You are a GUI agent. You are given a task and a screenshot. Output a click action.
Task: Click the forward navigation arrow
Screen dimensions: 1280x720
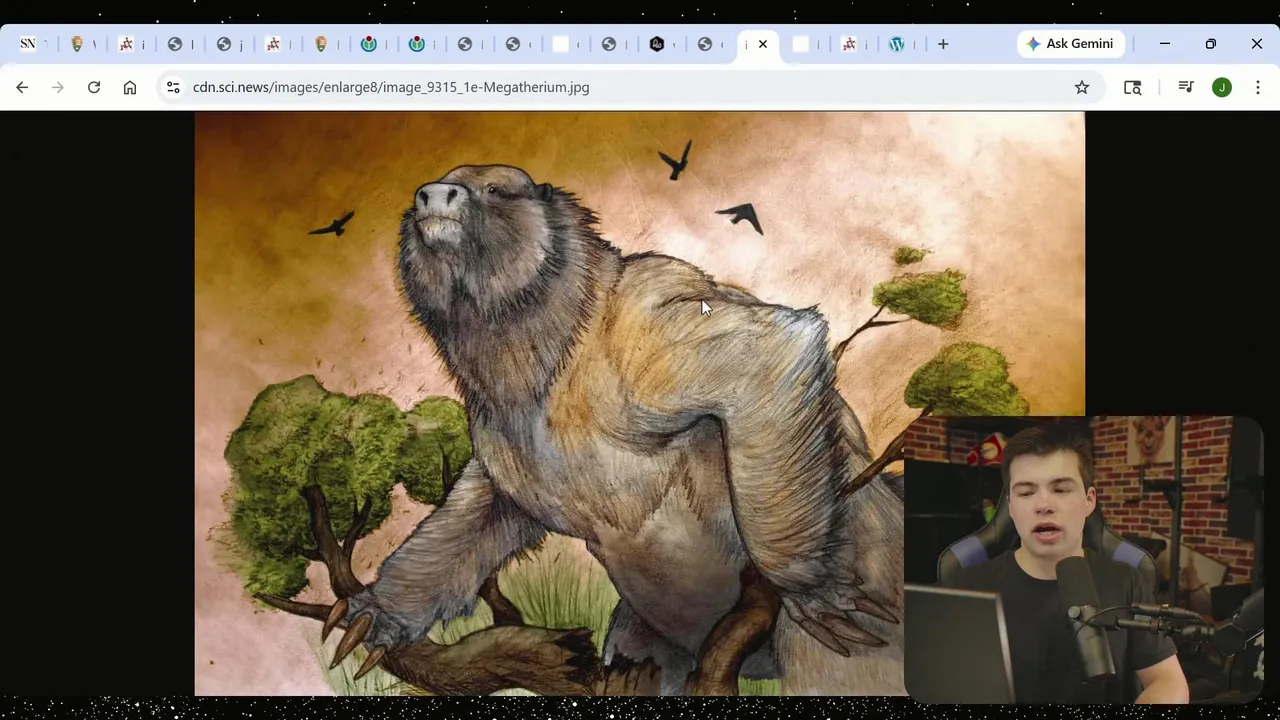point(58,87)
